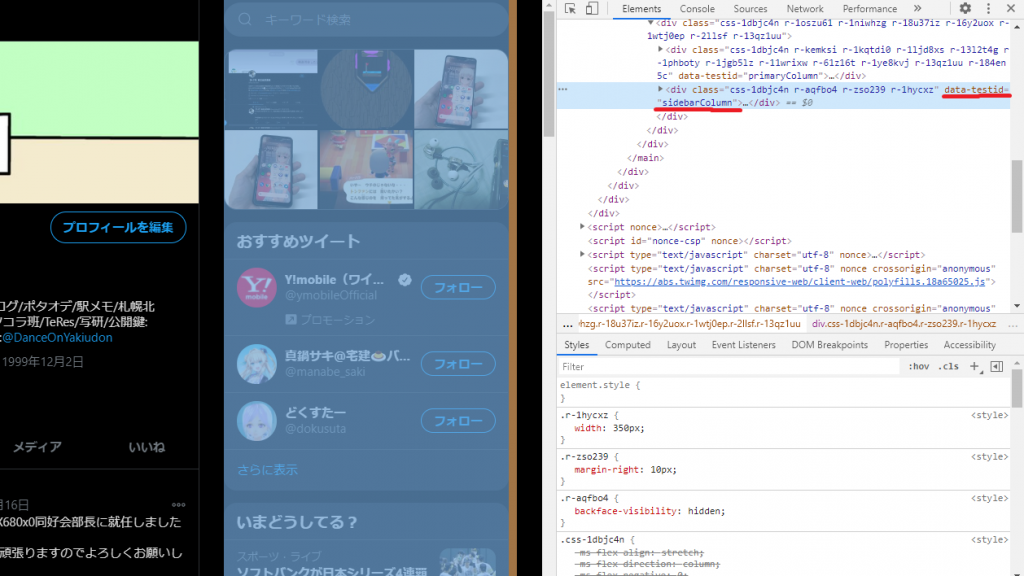Screen dimensions: 1024x576
Task: Click the Y!mobile profile avatar
Action: pyautogui.click(x=256, y=288)
